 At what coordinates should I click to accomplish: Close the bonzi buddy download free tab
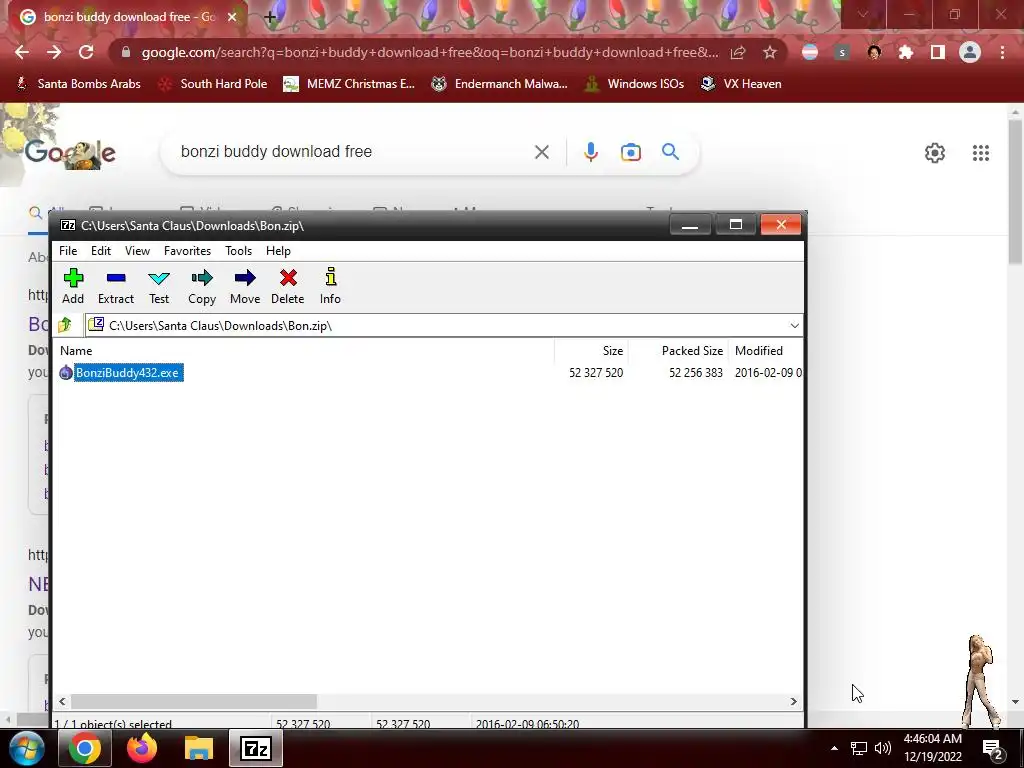[232, 17]
